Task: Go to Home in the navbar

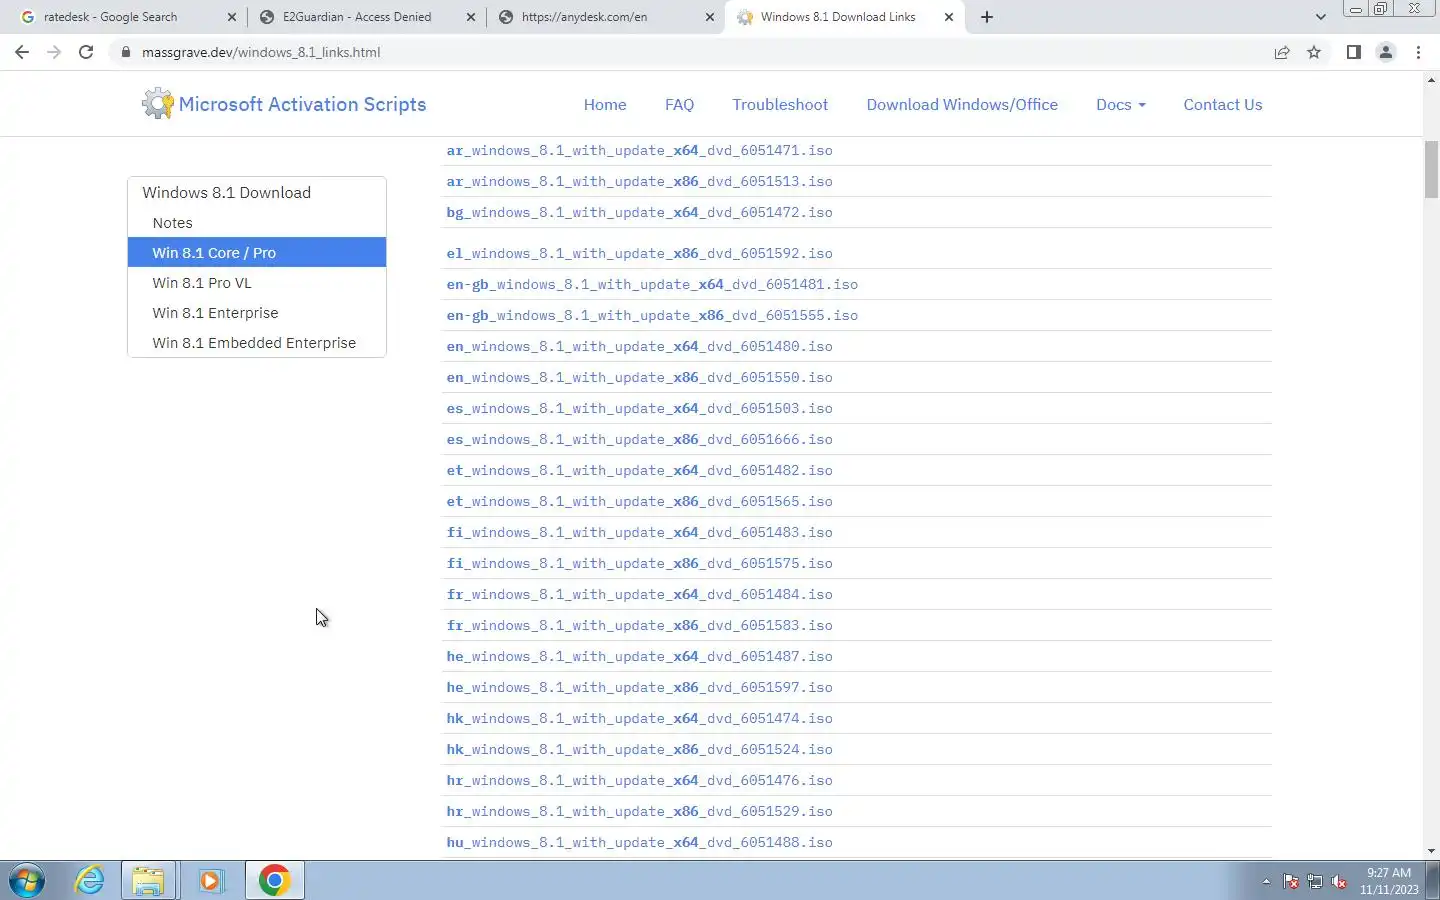Action: (x=605, y=104)
